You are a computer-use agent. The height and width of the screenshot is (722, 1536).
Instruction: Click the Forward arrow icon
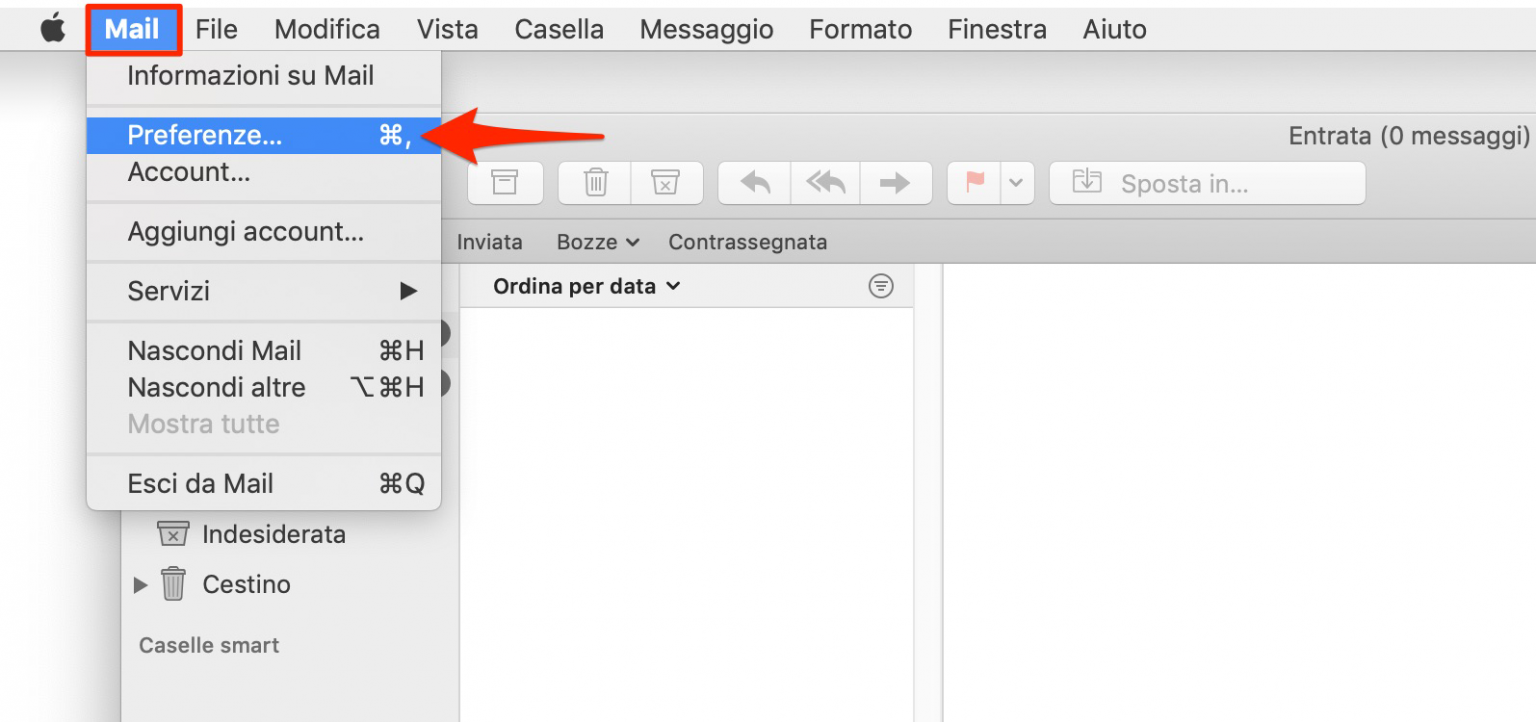(896, 183)
